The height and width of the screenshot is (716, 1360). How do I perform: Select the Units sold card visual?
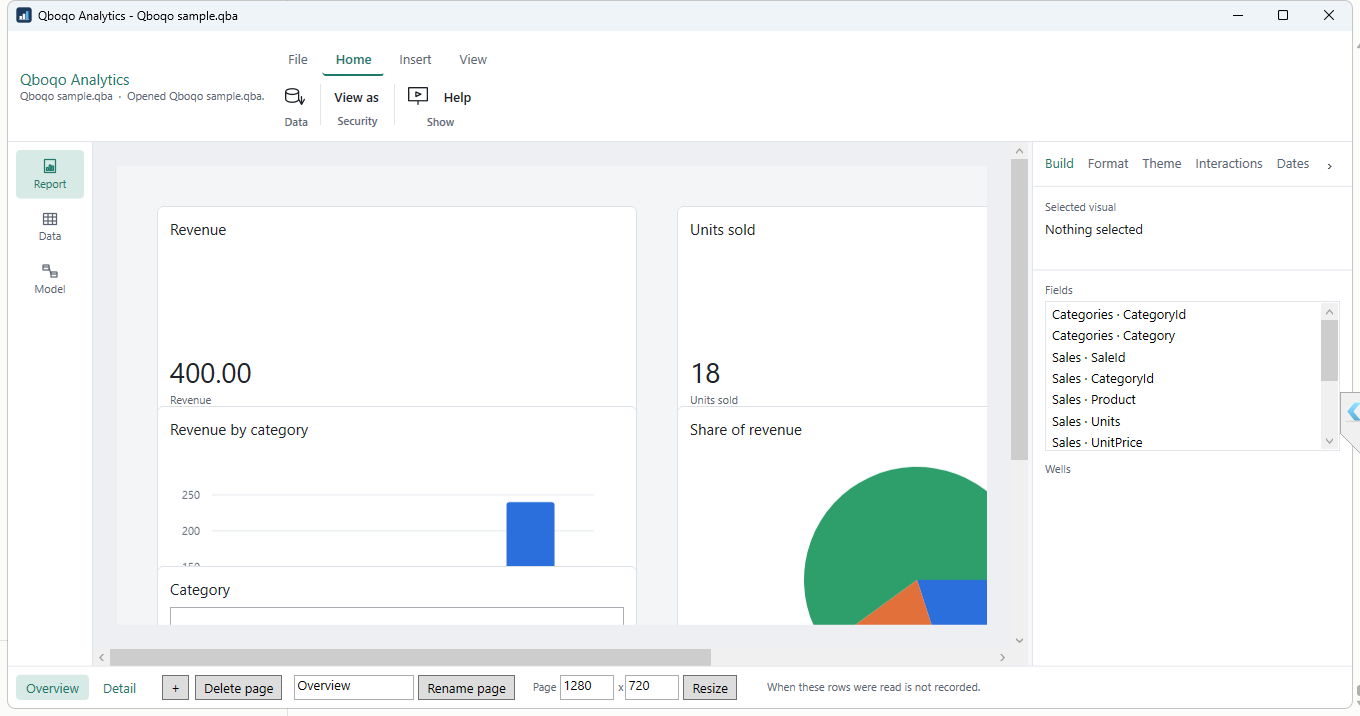click(832, 306)
